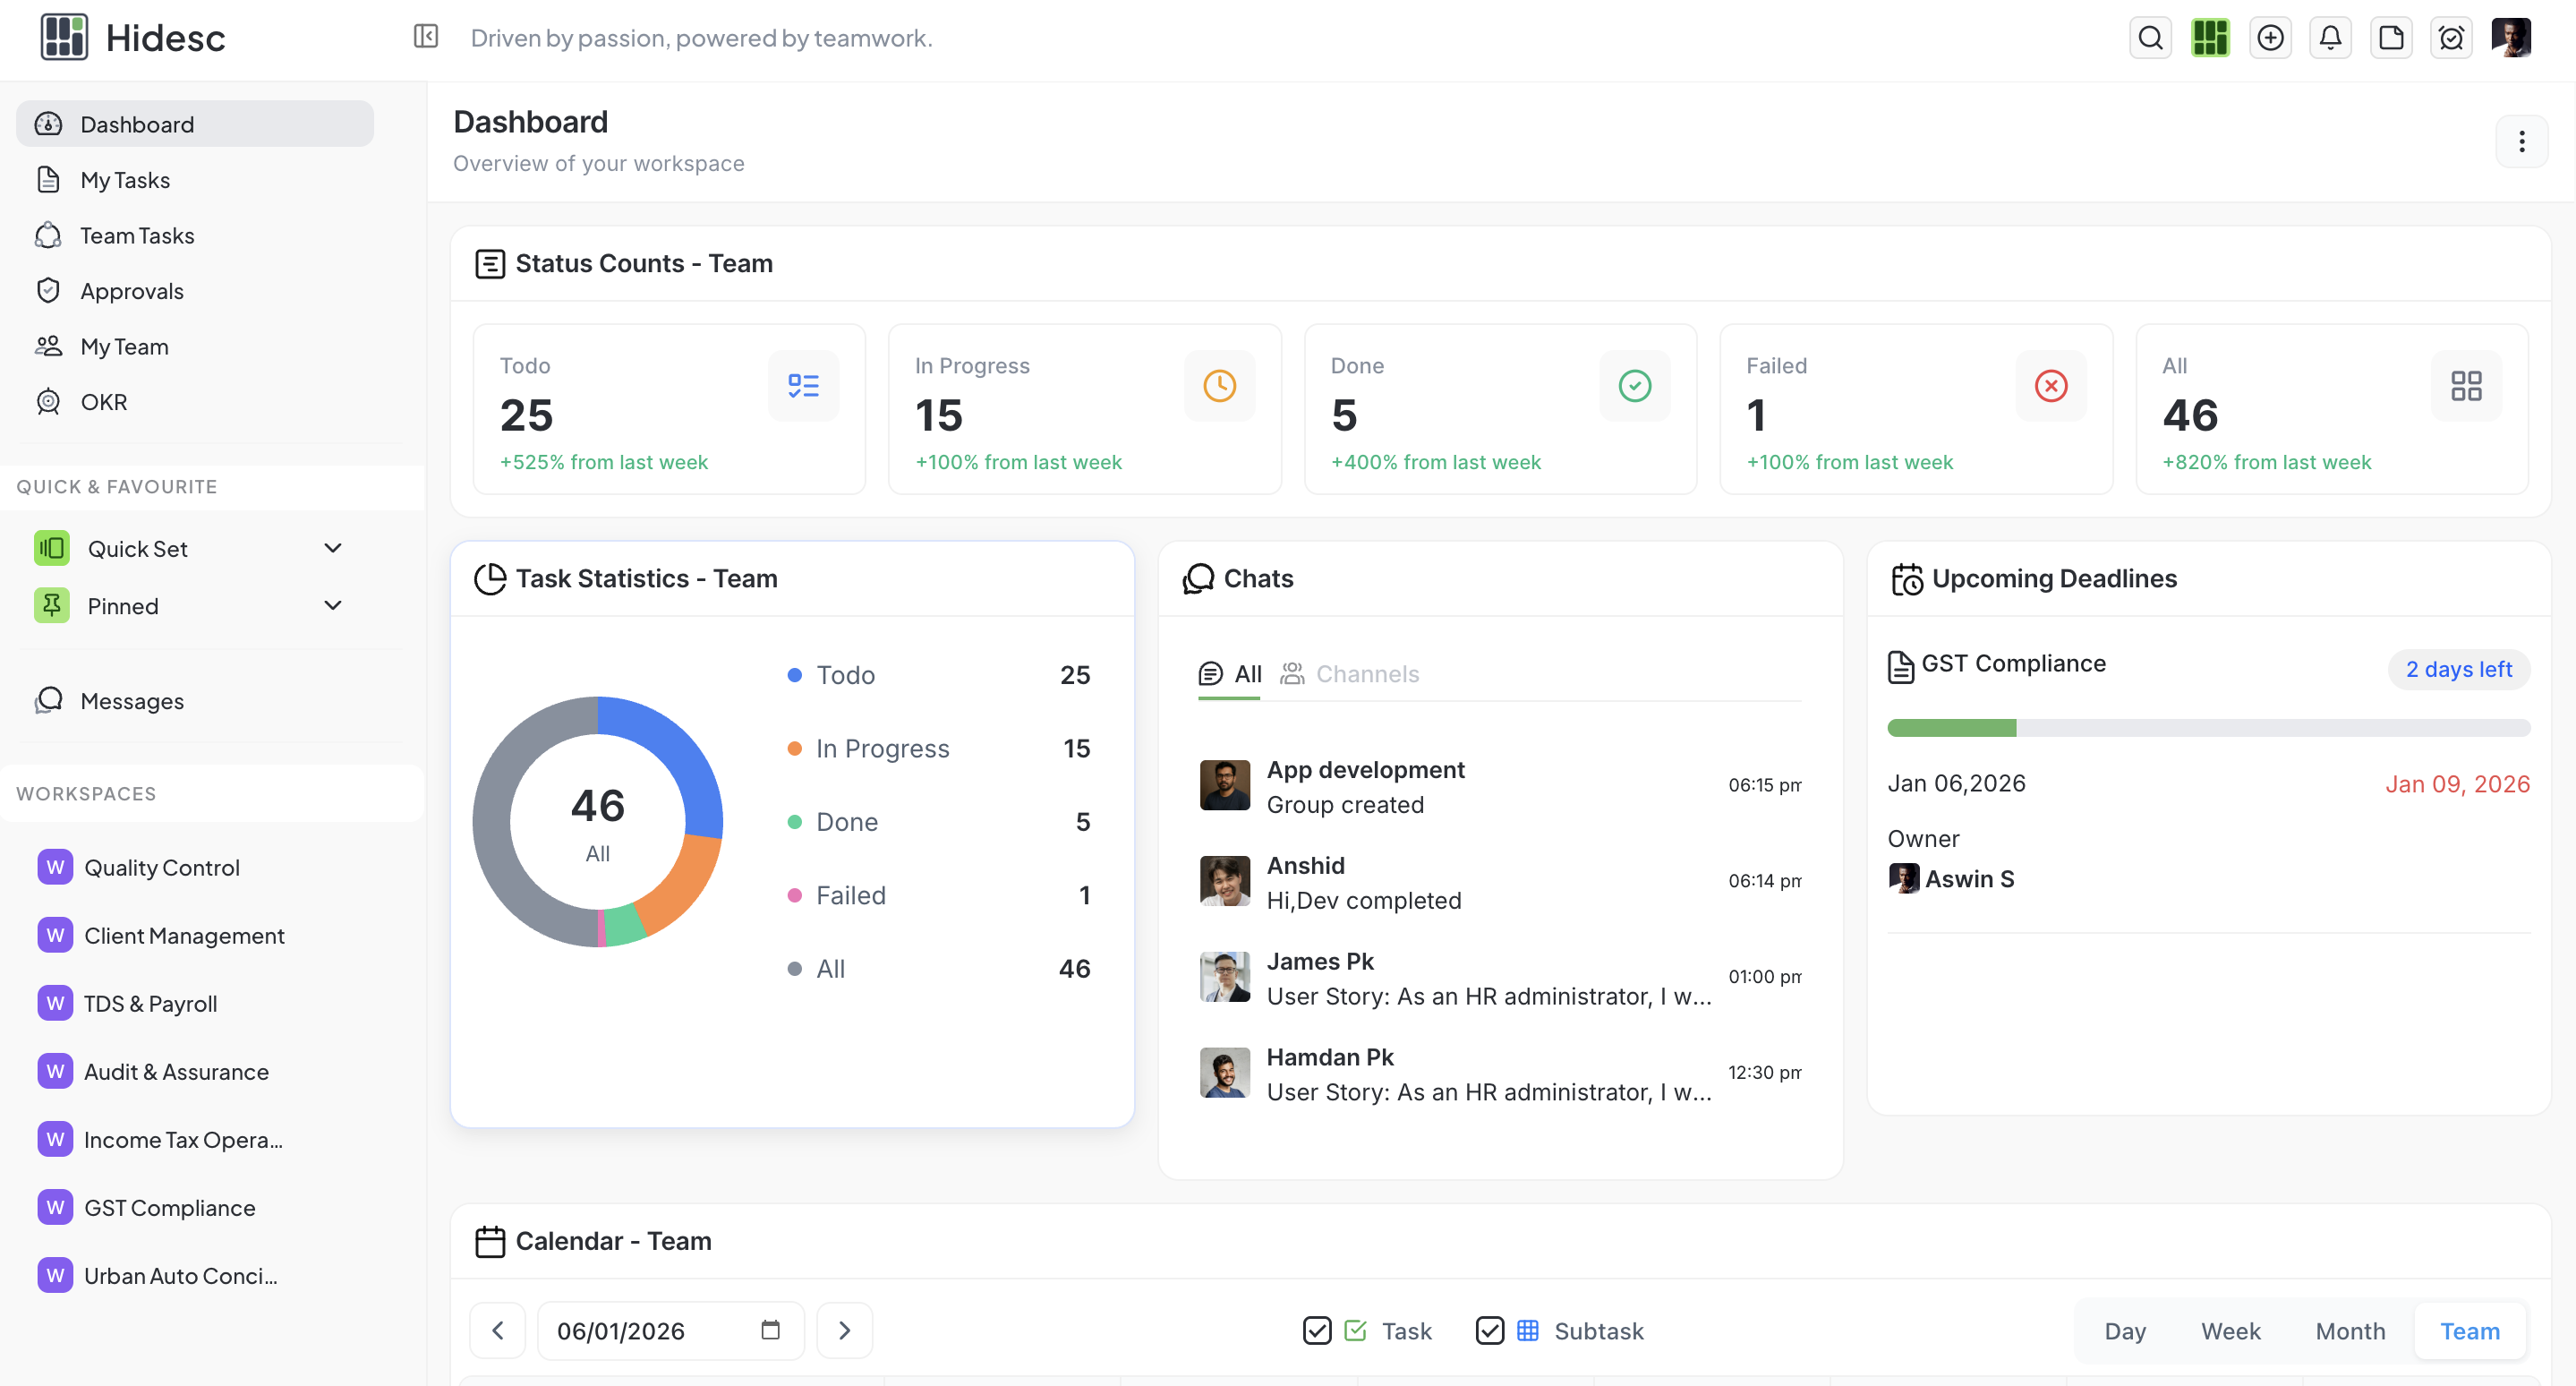Viewport: 2576px width, 1386px height.
Task: Open the GST Compliance workspace
Action: (169, 1207)
